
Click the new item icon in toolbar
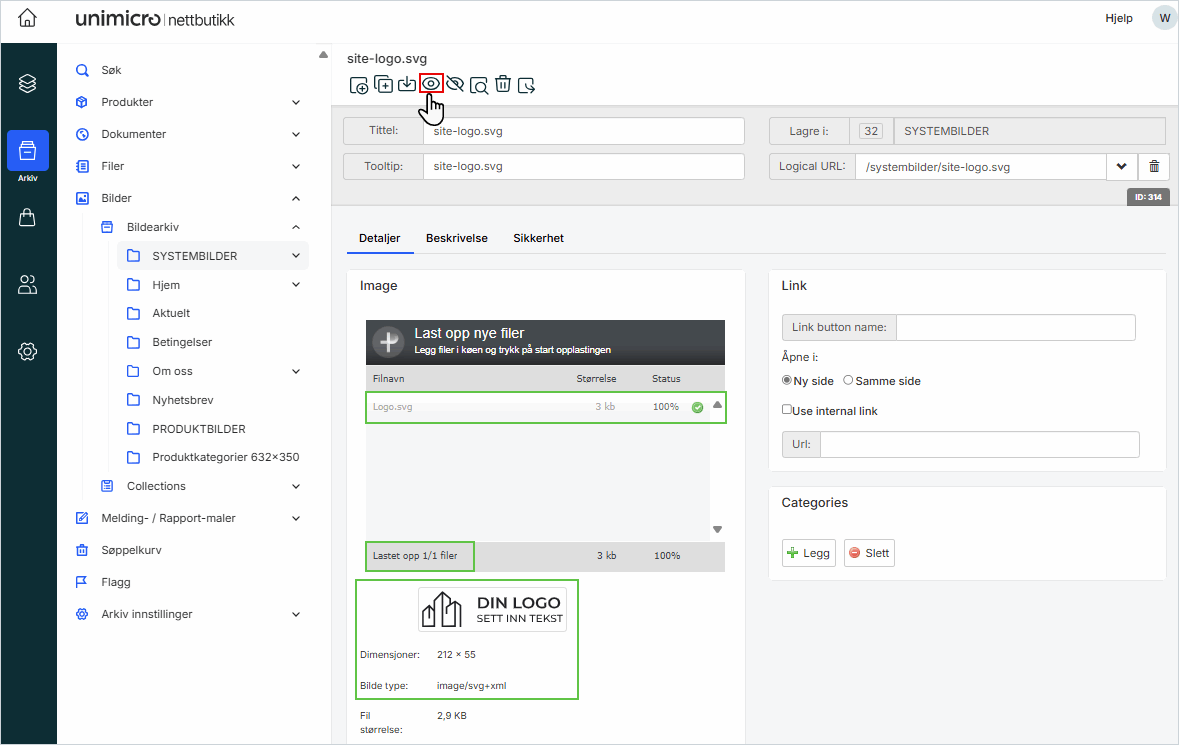coord(359,85)
